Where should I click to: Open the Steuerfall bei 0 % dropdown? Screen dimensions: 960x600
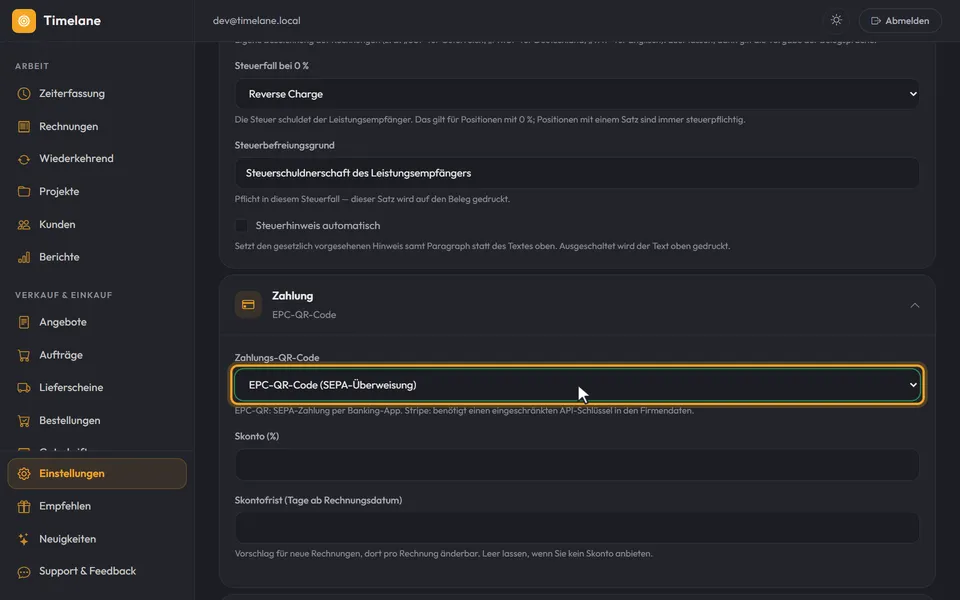[x=577, y=94]
